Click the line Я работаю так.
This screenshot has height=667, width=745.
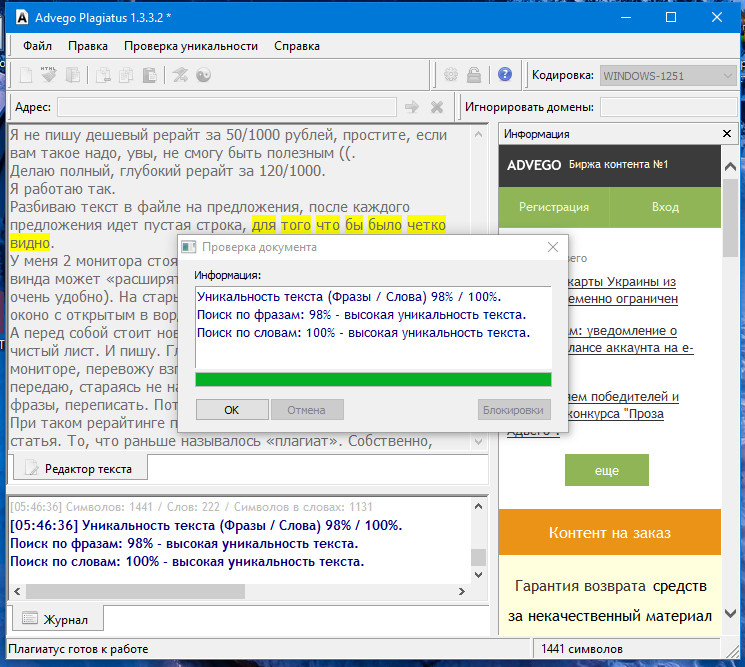63,189
